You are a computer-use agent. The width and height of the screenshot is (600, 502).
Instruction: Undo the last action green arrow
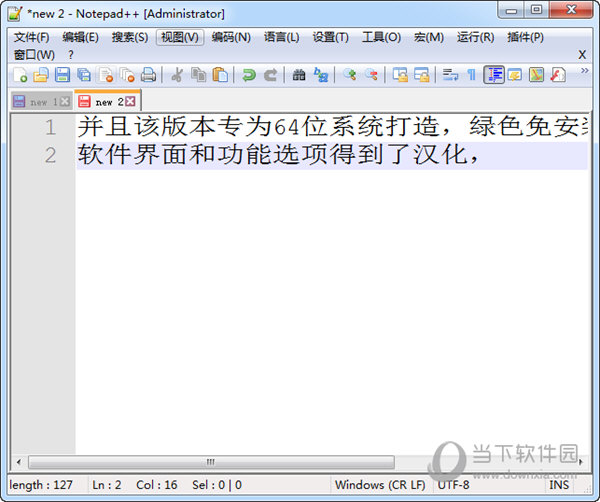pyautogui.click(x=249, y=75)
